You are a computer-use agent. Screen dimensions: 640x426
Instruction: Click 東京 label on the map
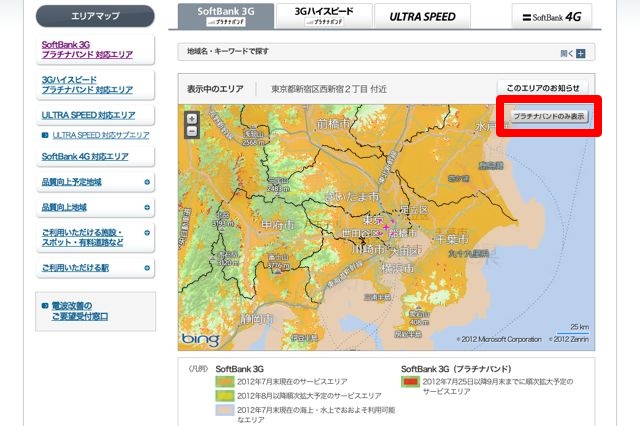click(373, 220)
